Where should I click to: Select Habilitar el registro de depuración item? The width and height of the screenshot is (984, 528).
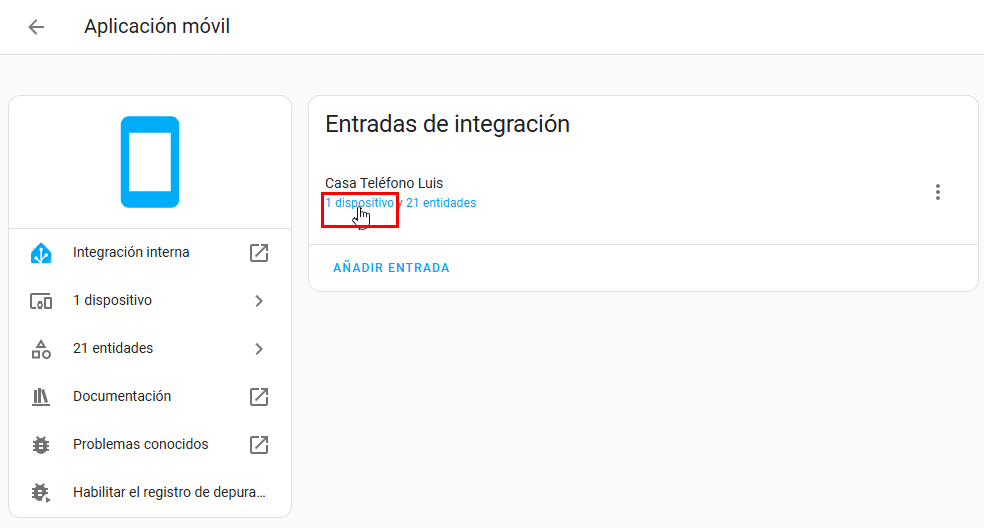[x=169, y=493]
